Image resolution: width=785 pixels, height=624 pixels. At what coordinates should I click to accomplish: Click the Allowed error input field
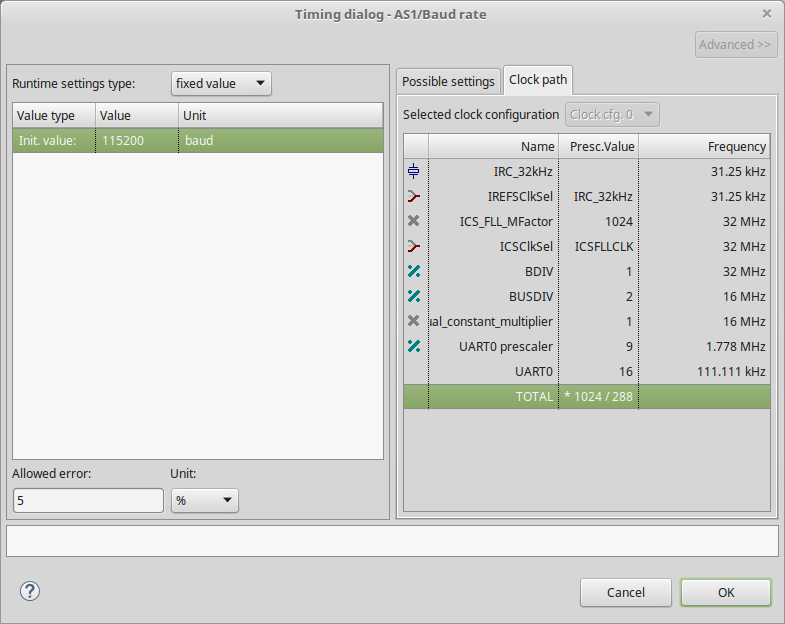[x=88, y=500]
